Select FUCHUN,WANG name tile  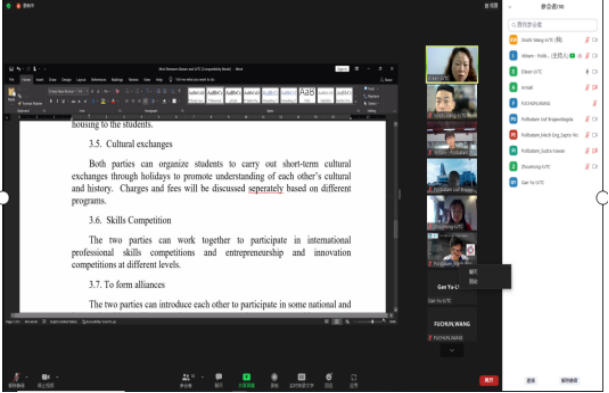(452, 325)
